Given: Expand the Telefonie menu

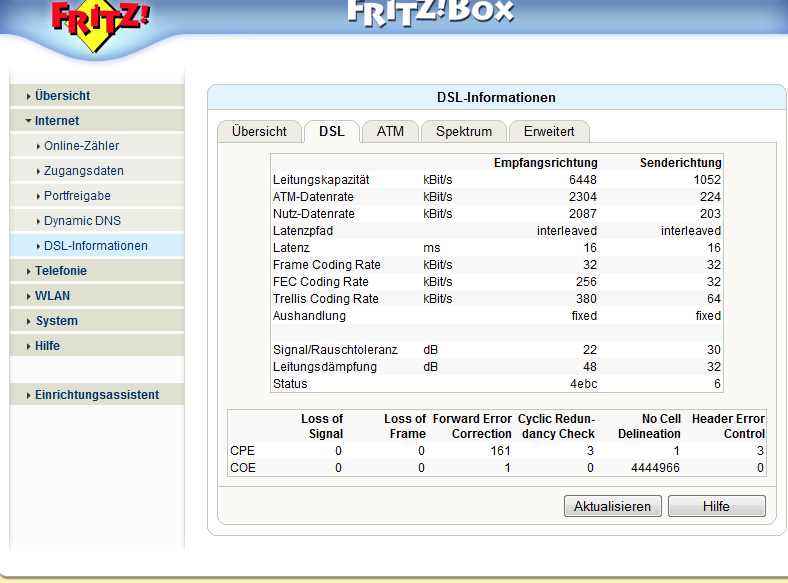Looking at the screenshot, I should tap(97, 271).
